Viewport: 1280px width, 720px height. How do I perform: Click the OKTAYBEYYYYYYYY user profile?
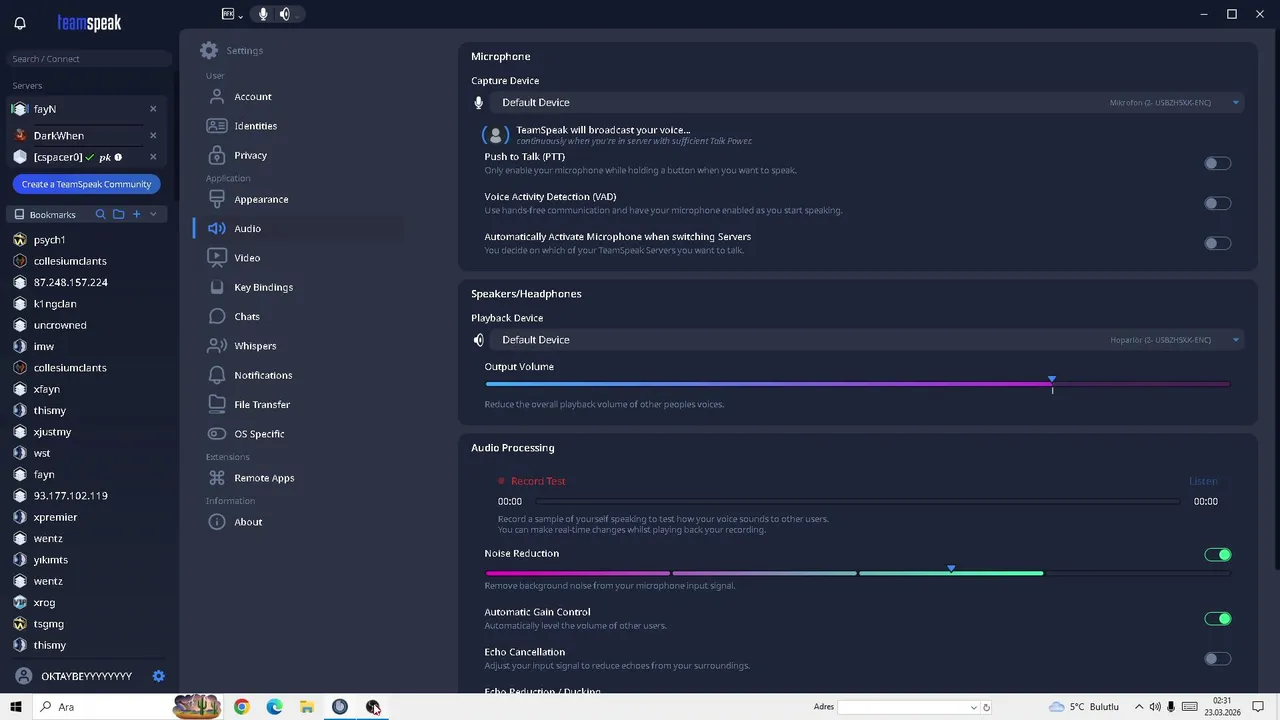tap(75, 676)
